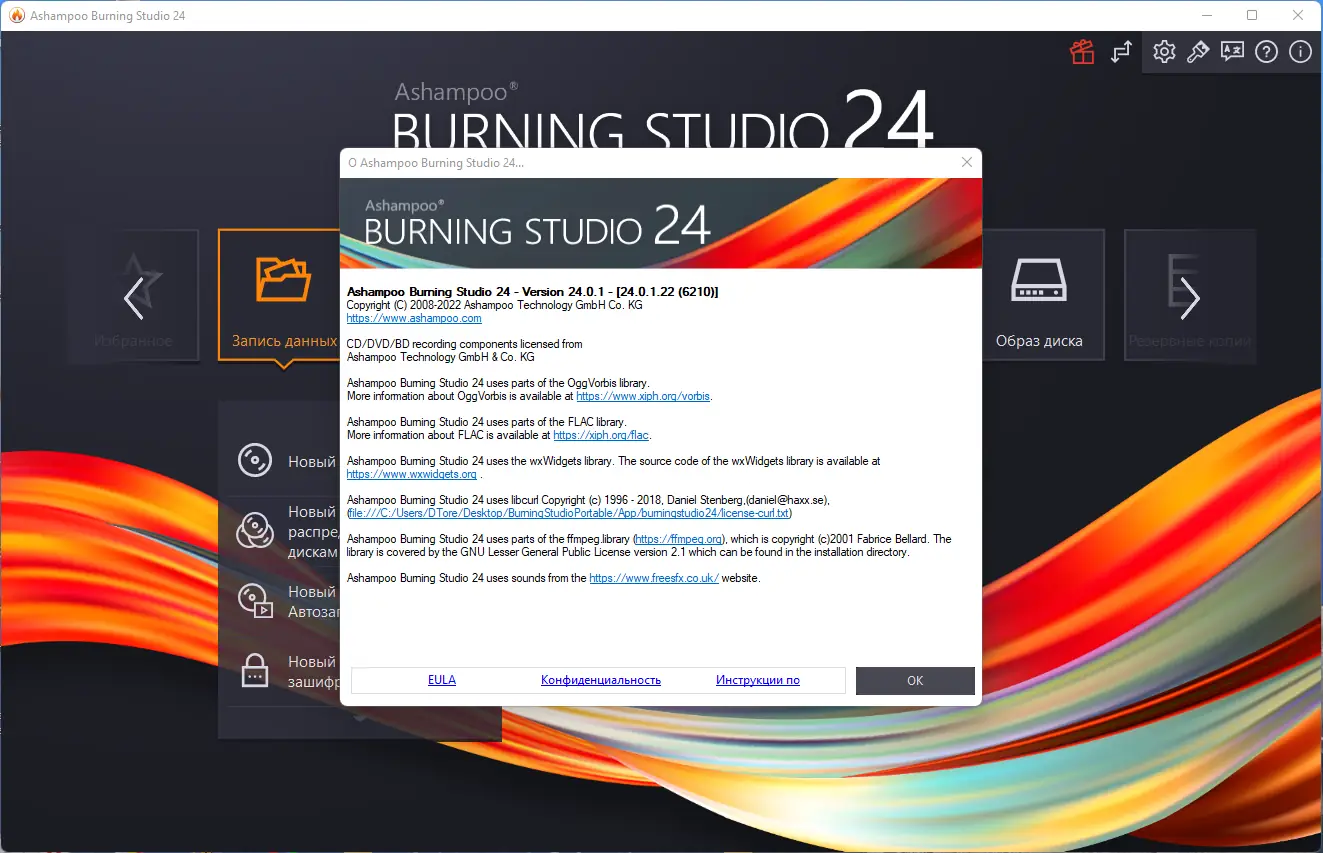This screenshot has width=1323, height=853.
Task: Close the About dialog with X
Action: pos(966,162)
